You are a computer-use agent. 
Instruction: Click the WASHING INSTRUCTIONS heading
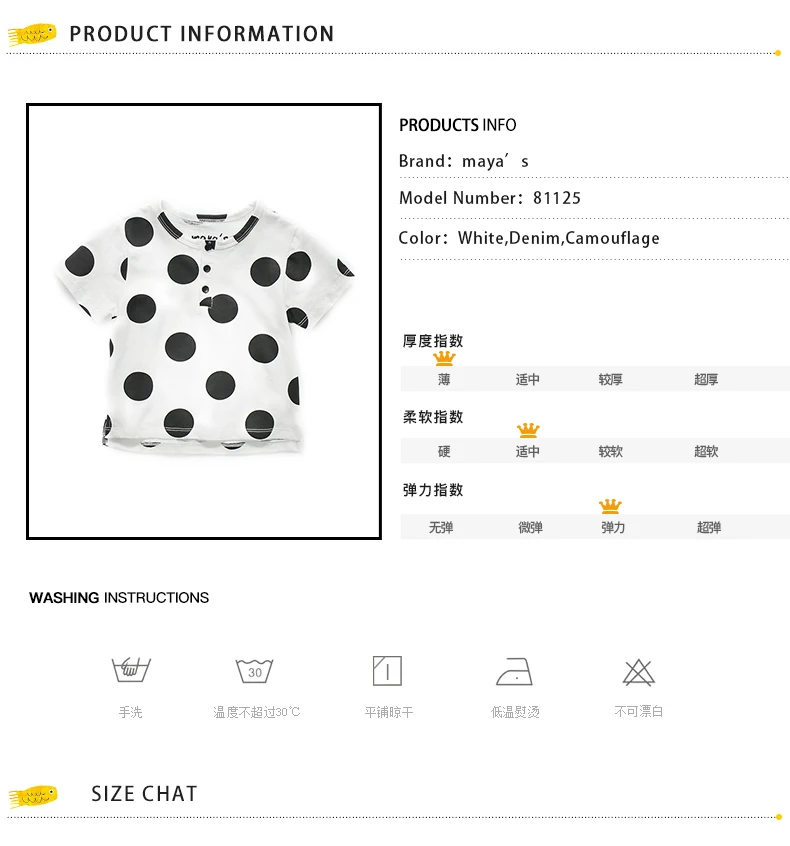119,598
